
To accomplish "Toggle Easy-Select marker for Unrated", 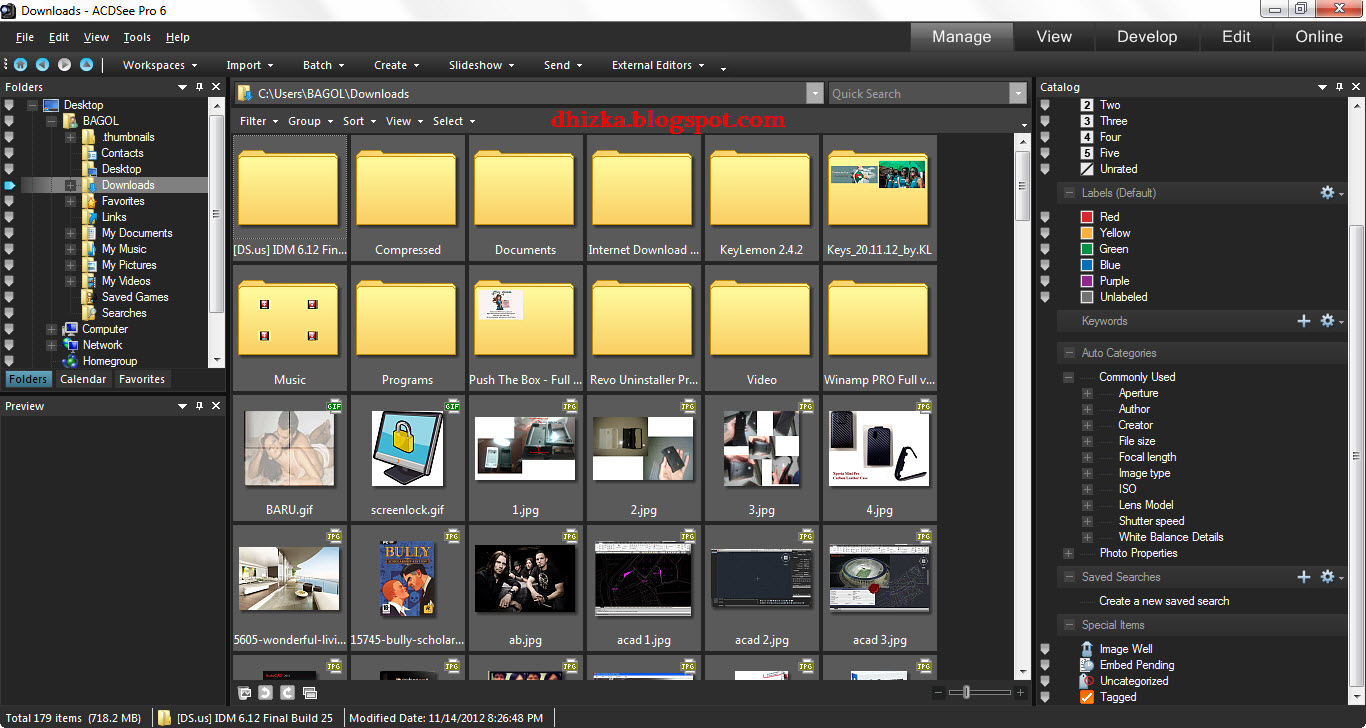I will pyautogui.click(x=1046, y=169).
